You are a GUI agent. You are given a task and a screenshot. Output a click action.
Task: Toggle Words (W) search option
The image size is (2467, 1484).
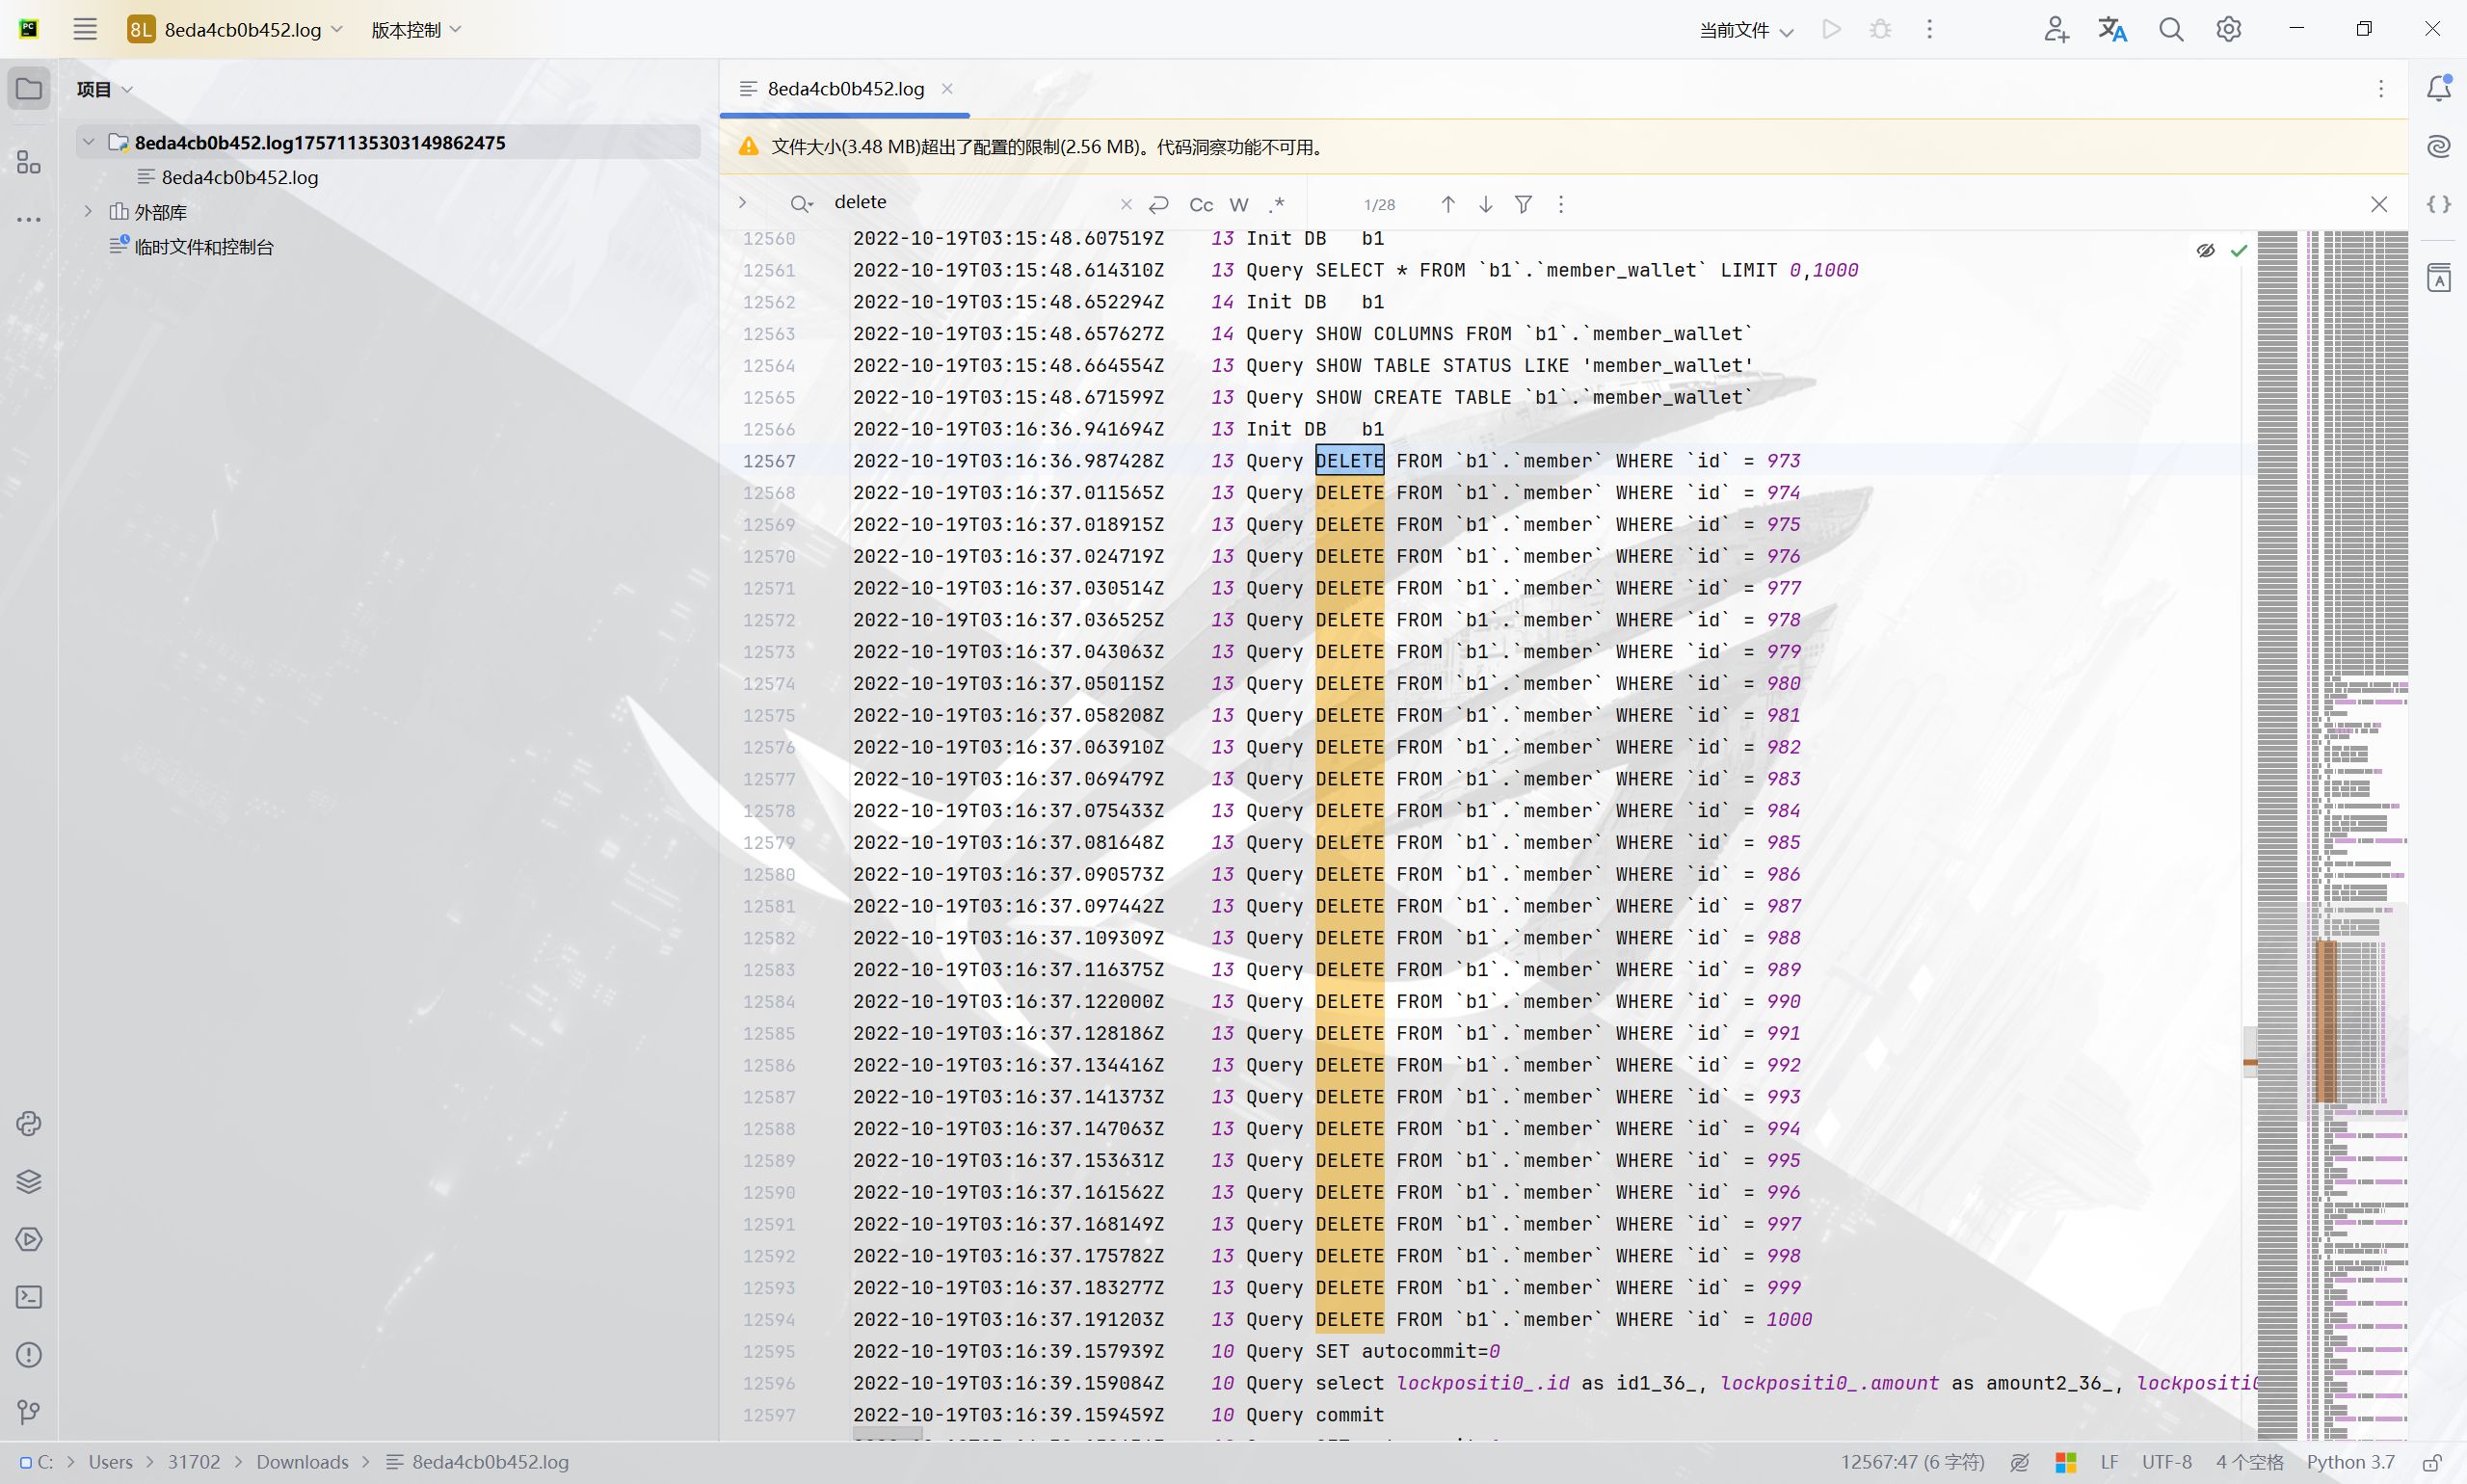pos(1239,204)
